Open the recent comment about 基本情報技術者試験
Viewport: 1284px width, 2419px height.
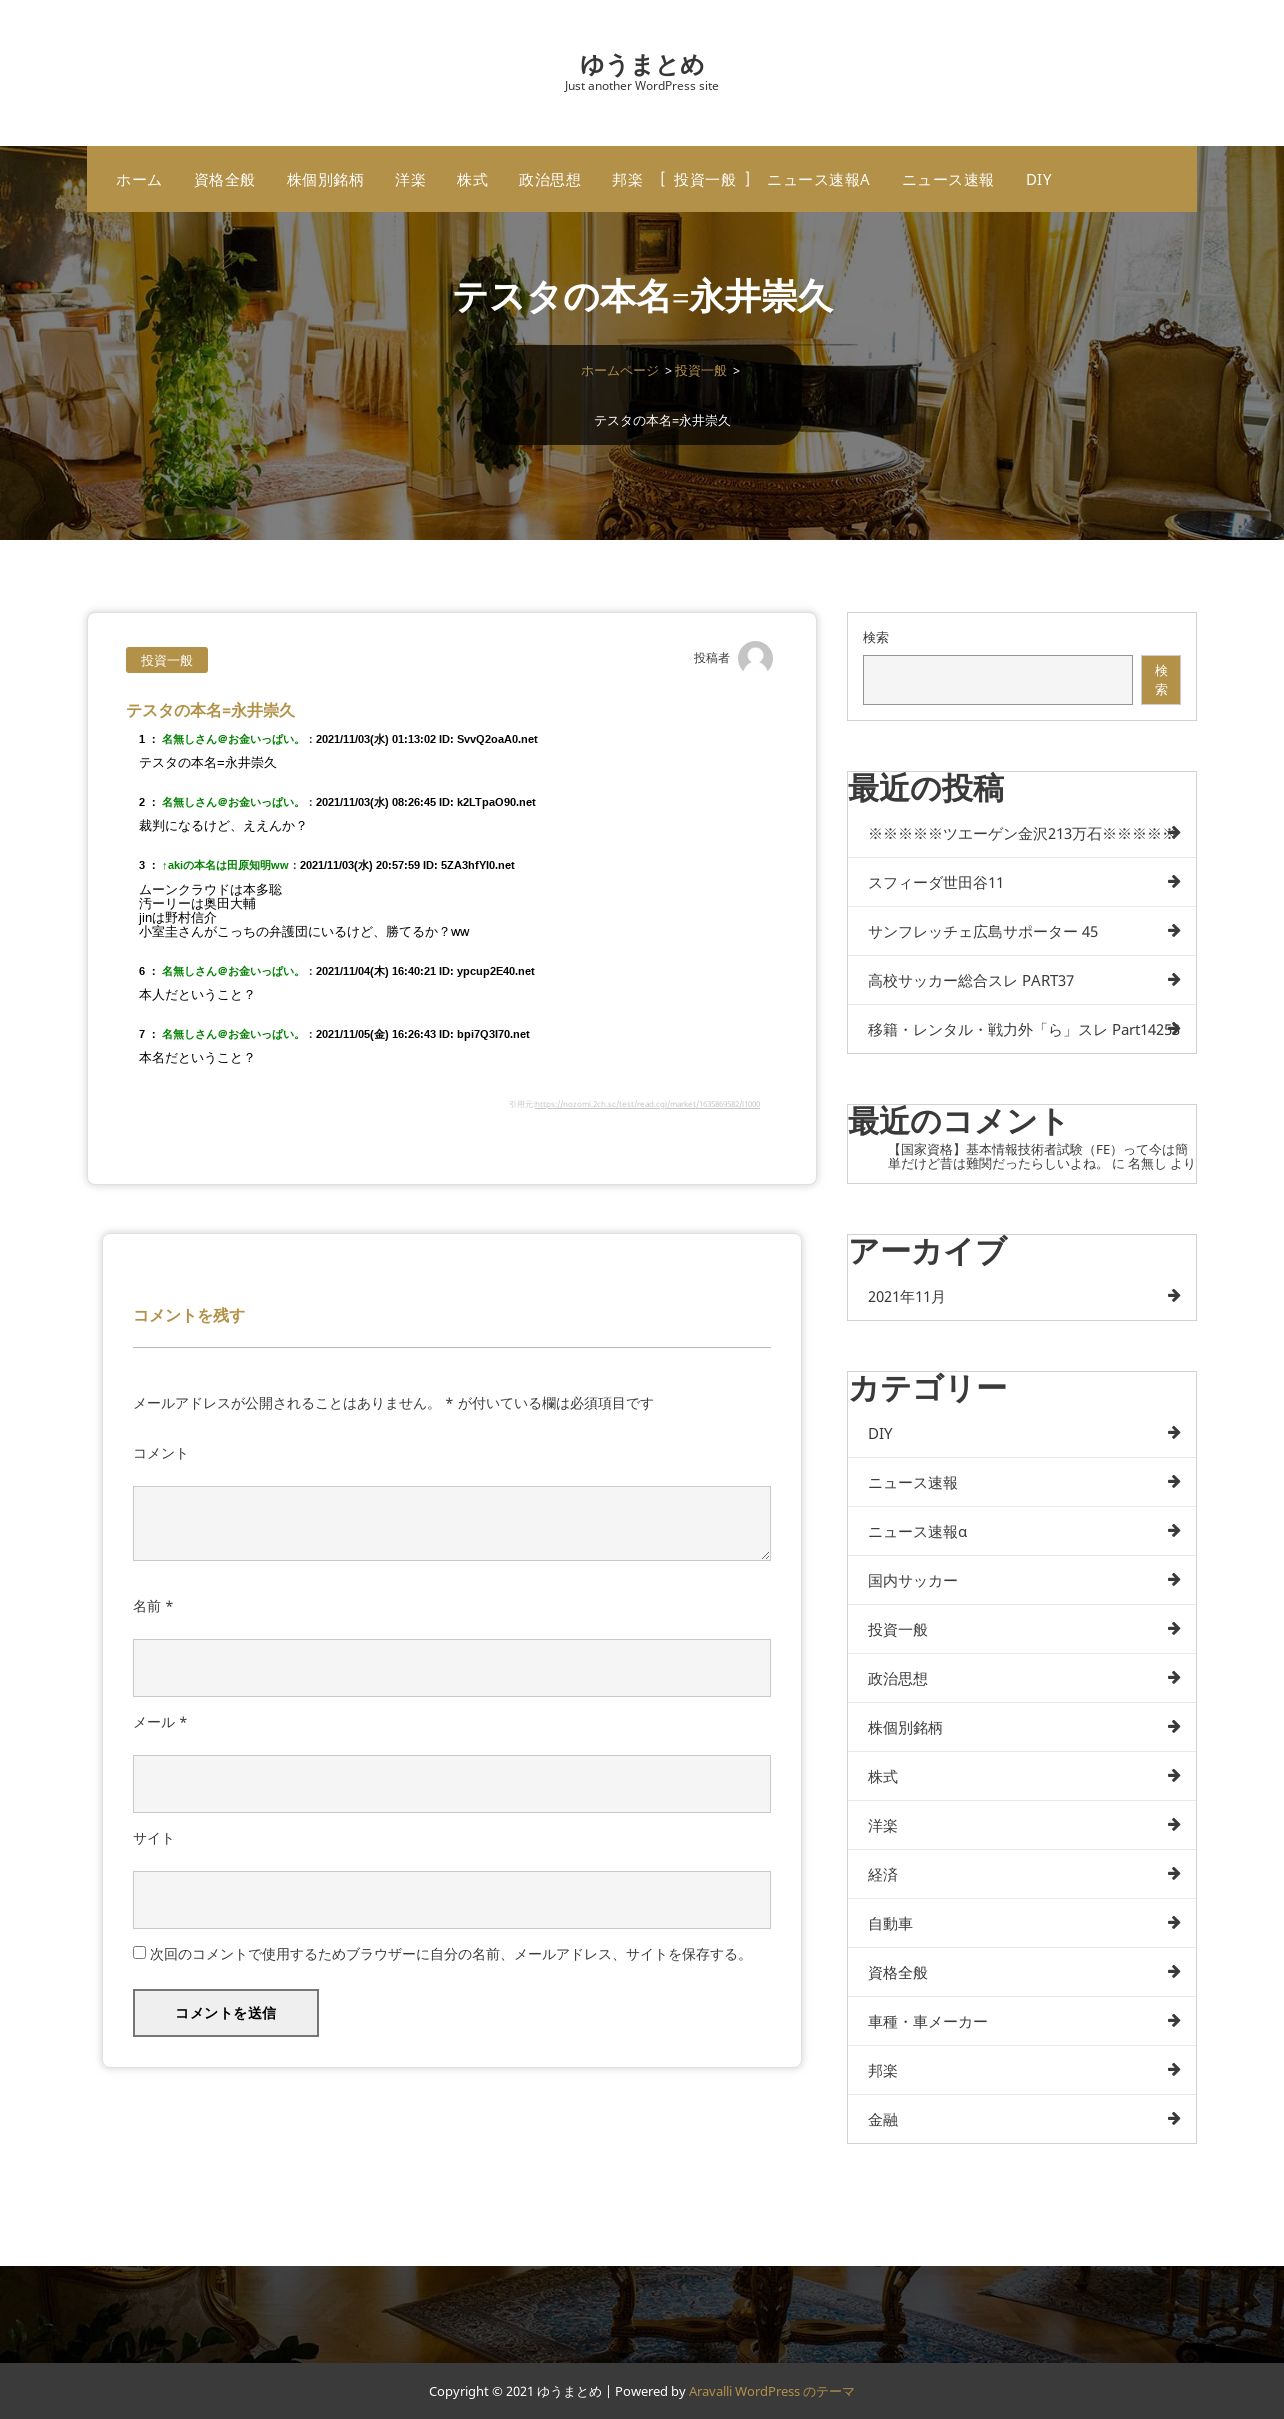(1038, 1157)
